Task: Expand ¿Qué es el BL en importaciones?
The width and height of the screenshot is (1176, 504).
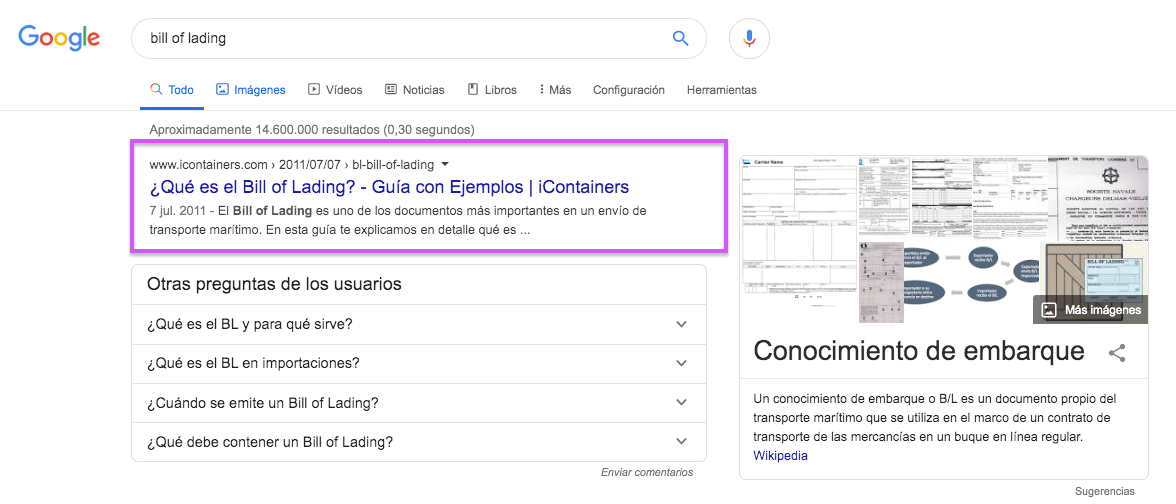Action: (418, 363)
